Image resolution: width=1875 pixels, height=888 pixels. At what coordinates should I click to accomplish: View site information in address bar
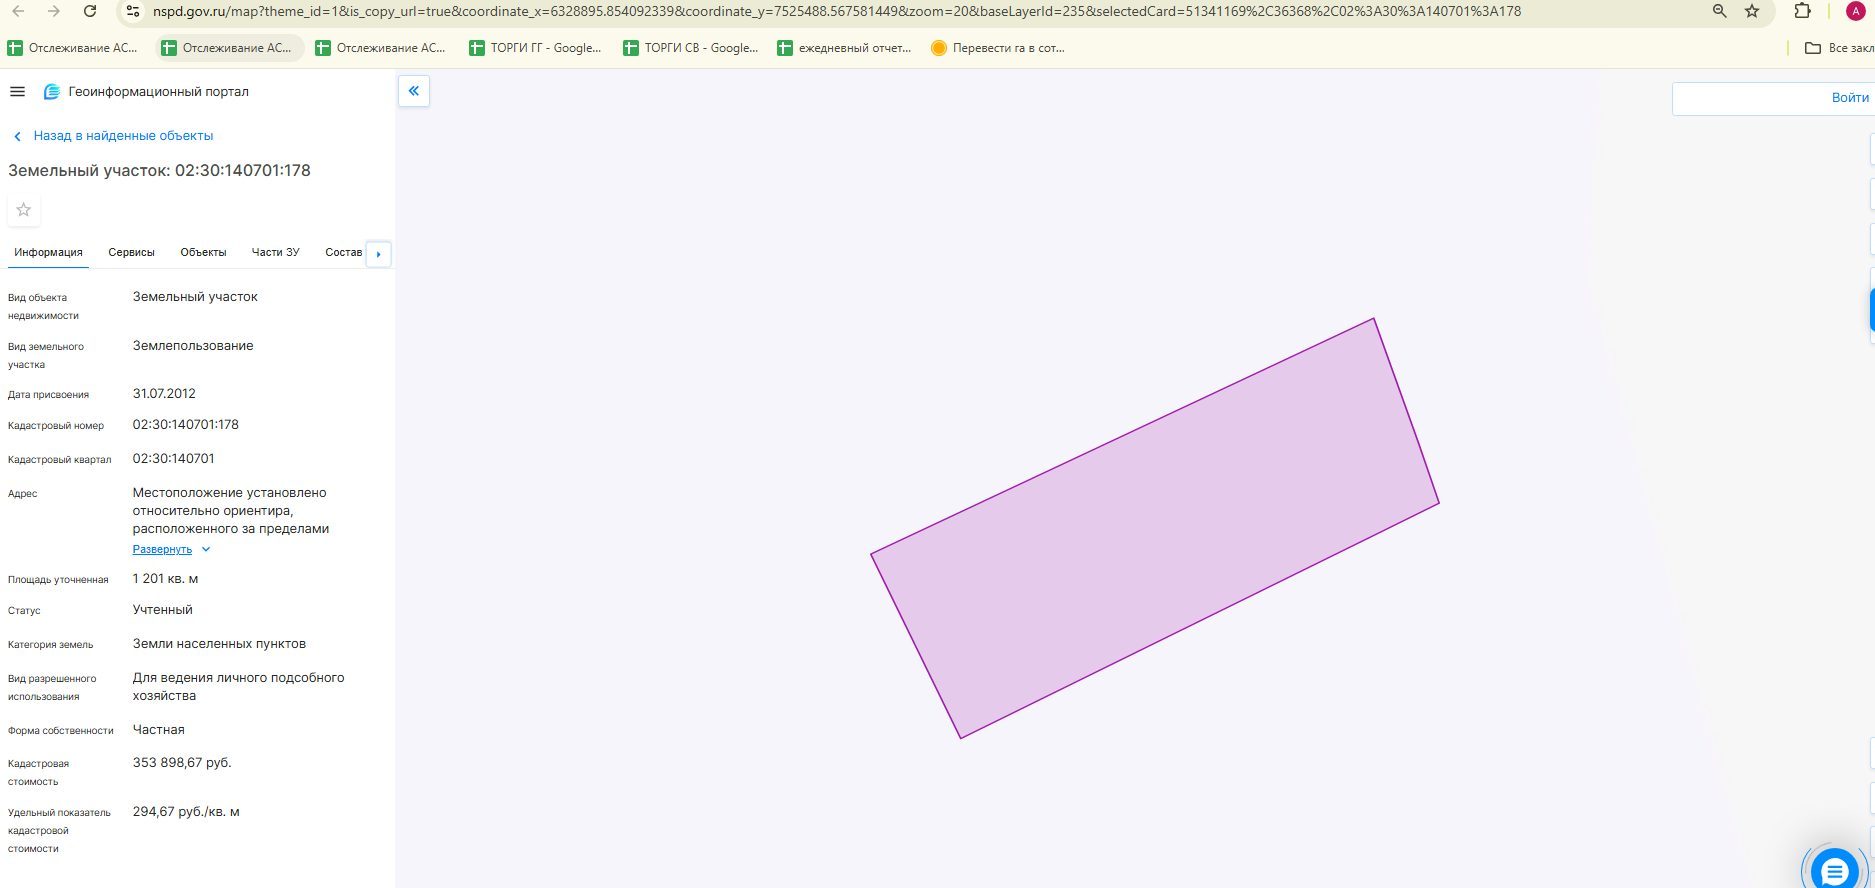133,11
